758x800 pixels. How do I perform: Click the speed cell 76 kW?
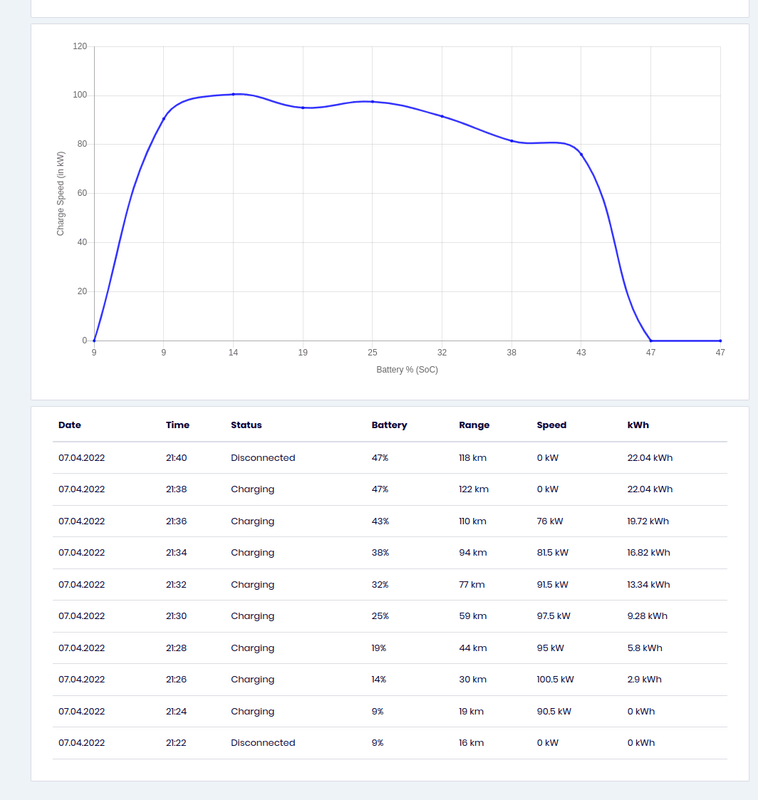[x=550, y=521]
